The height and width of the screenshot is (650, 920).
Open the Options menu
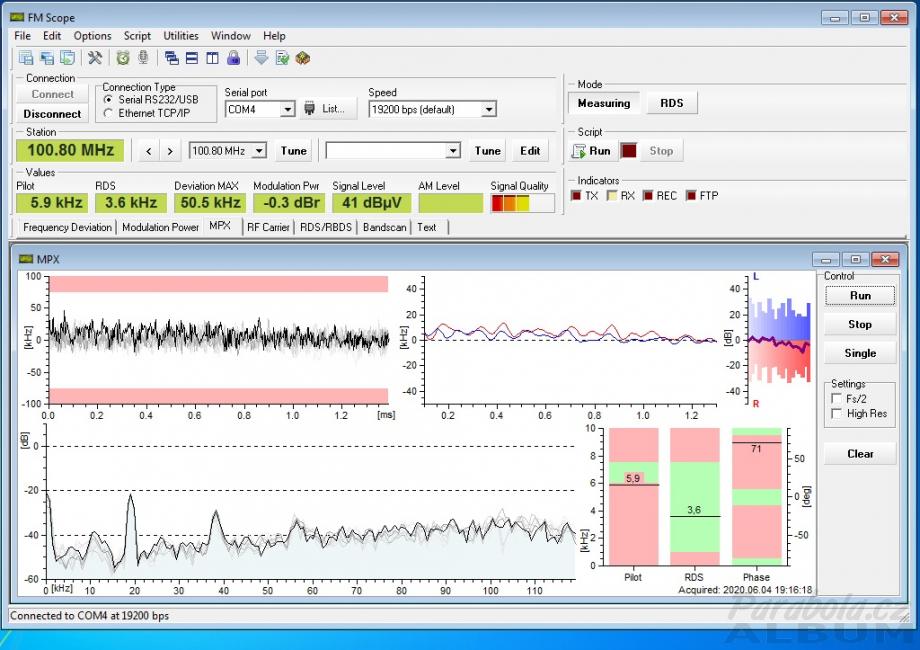coord(92,36)
